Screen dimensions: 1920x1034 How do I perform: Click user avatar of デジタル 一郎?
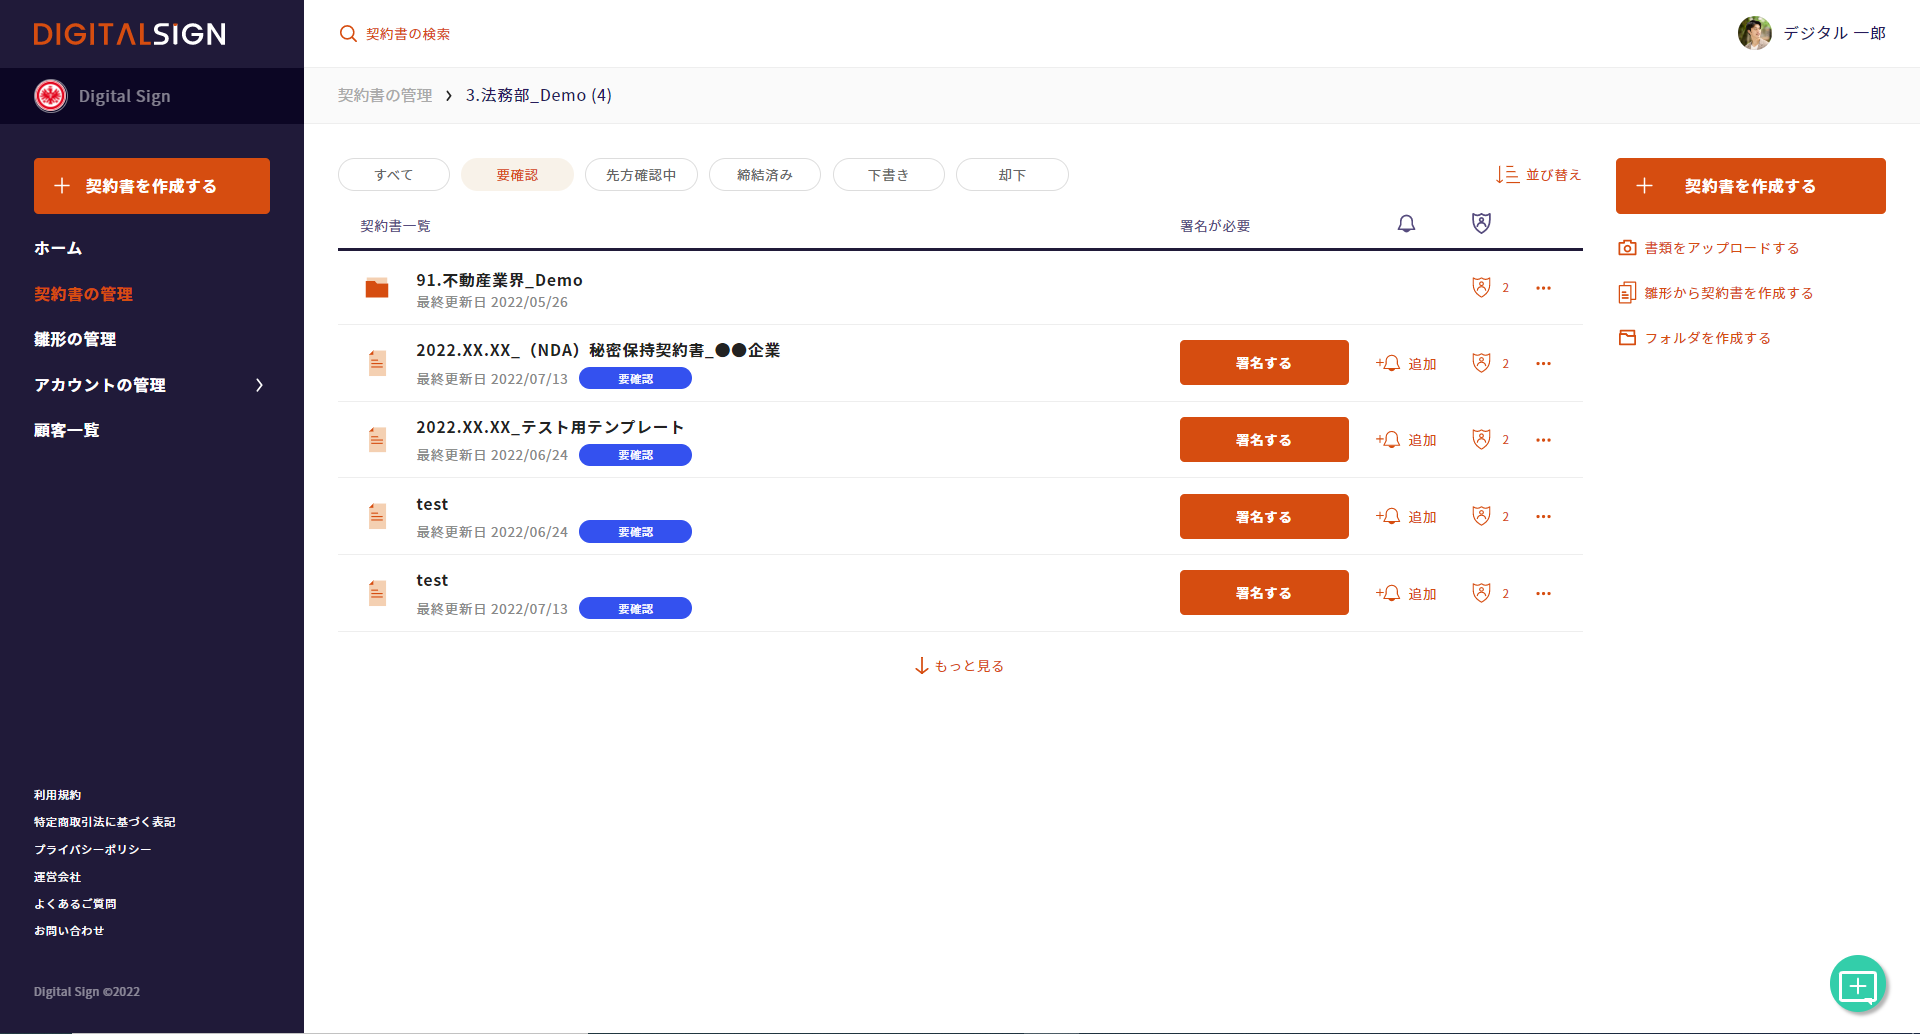pos(1754,33)
